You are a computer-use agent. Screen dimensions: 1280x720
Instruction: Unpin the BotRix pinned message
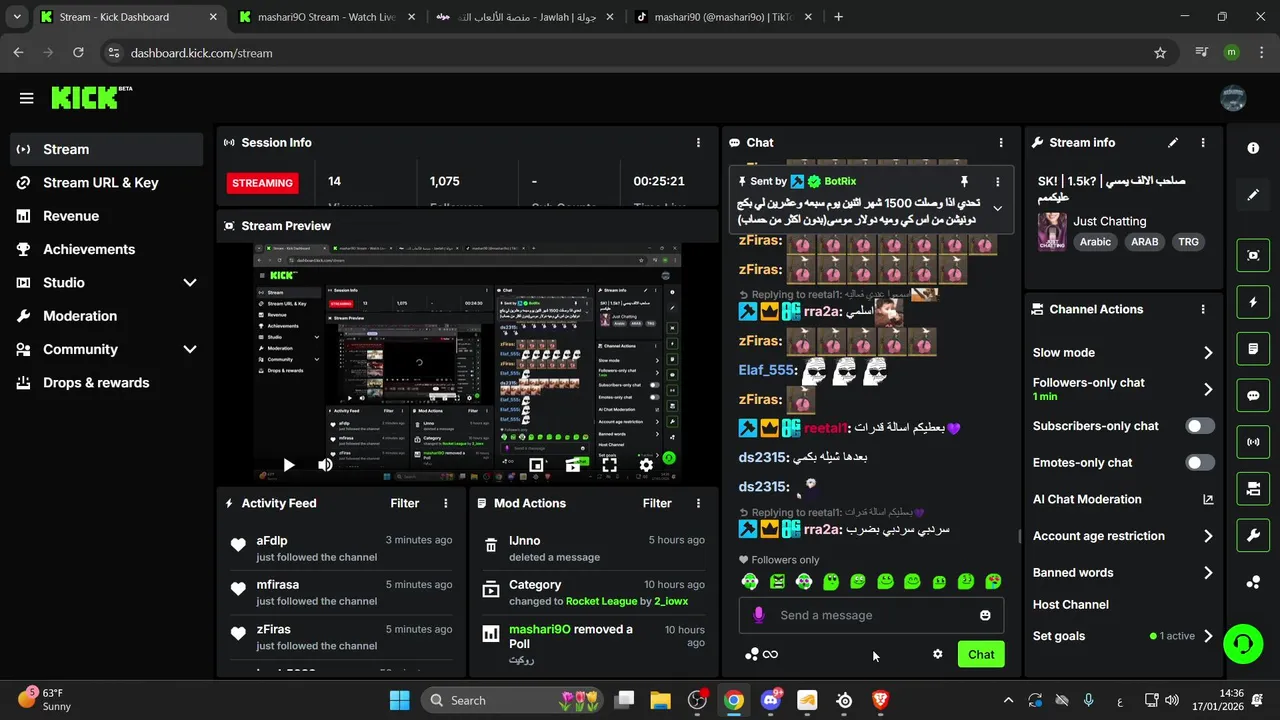pyautogui.click(x=964, y=182)
